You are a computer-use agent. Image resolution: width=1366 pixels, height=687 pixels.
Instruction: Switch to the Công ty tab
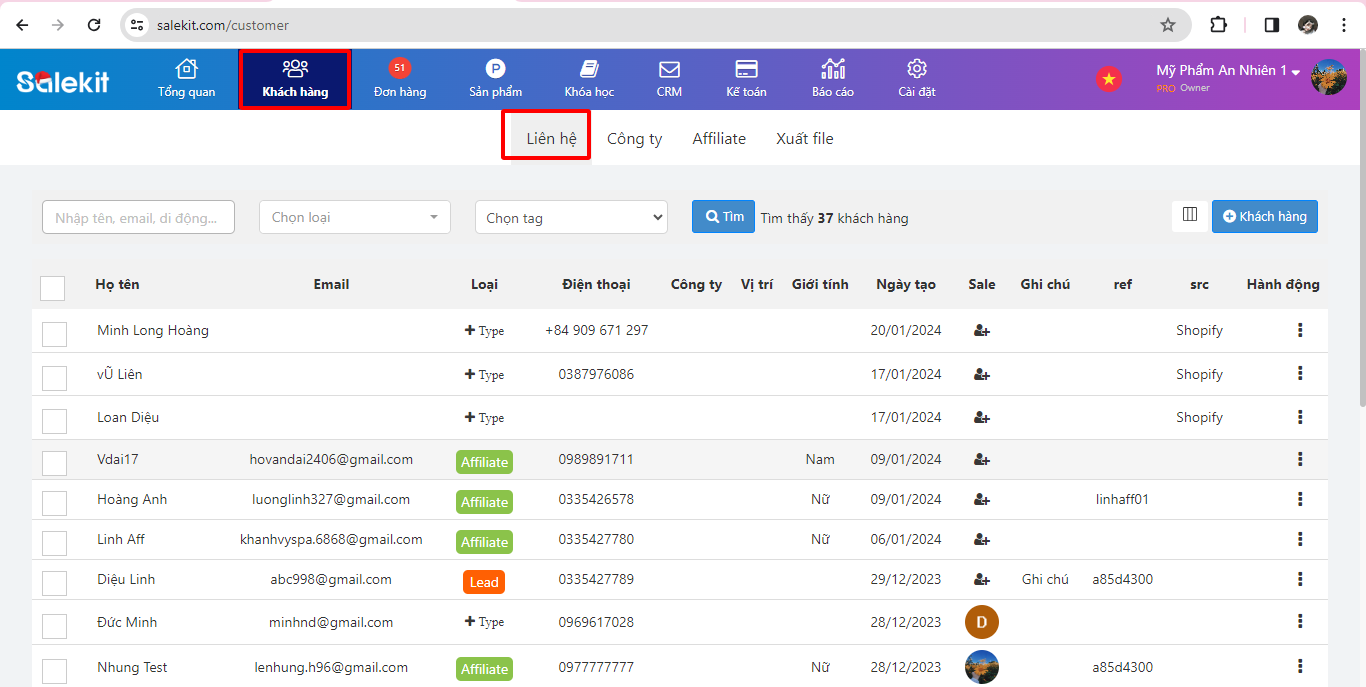point(634,139)
